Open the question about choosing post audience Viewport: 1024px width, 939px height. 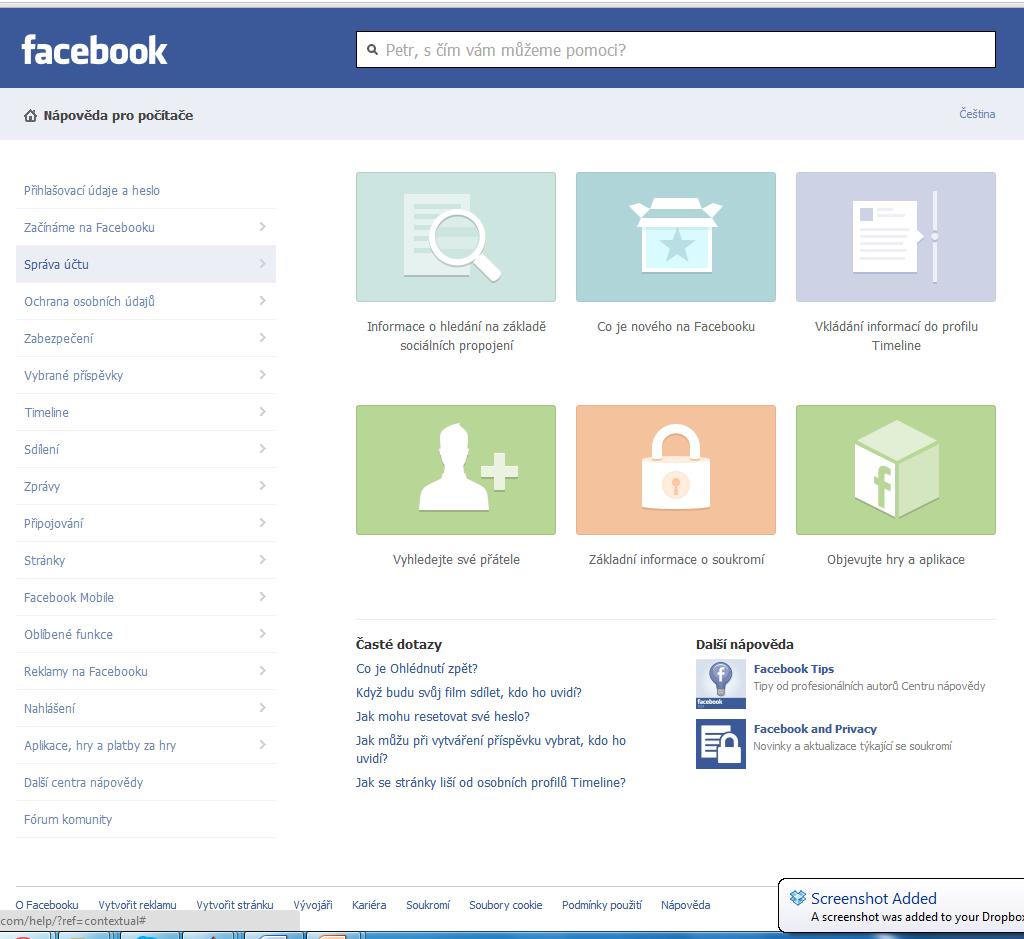click(x=491, y=749)
